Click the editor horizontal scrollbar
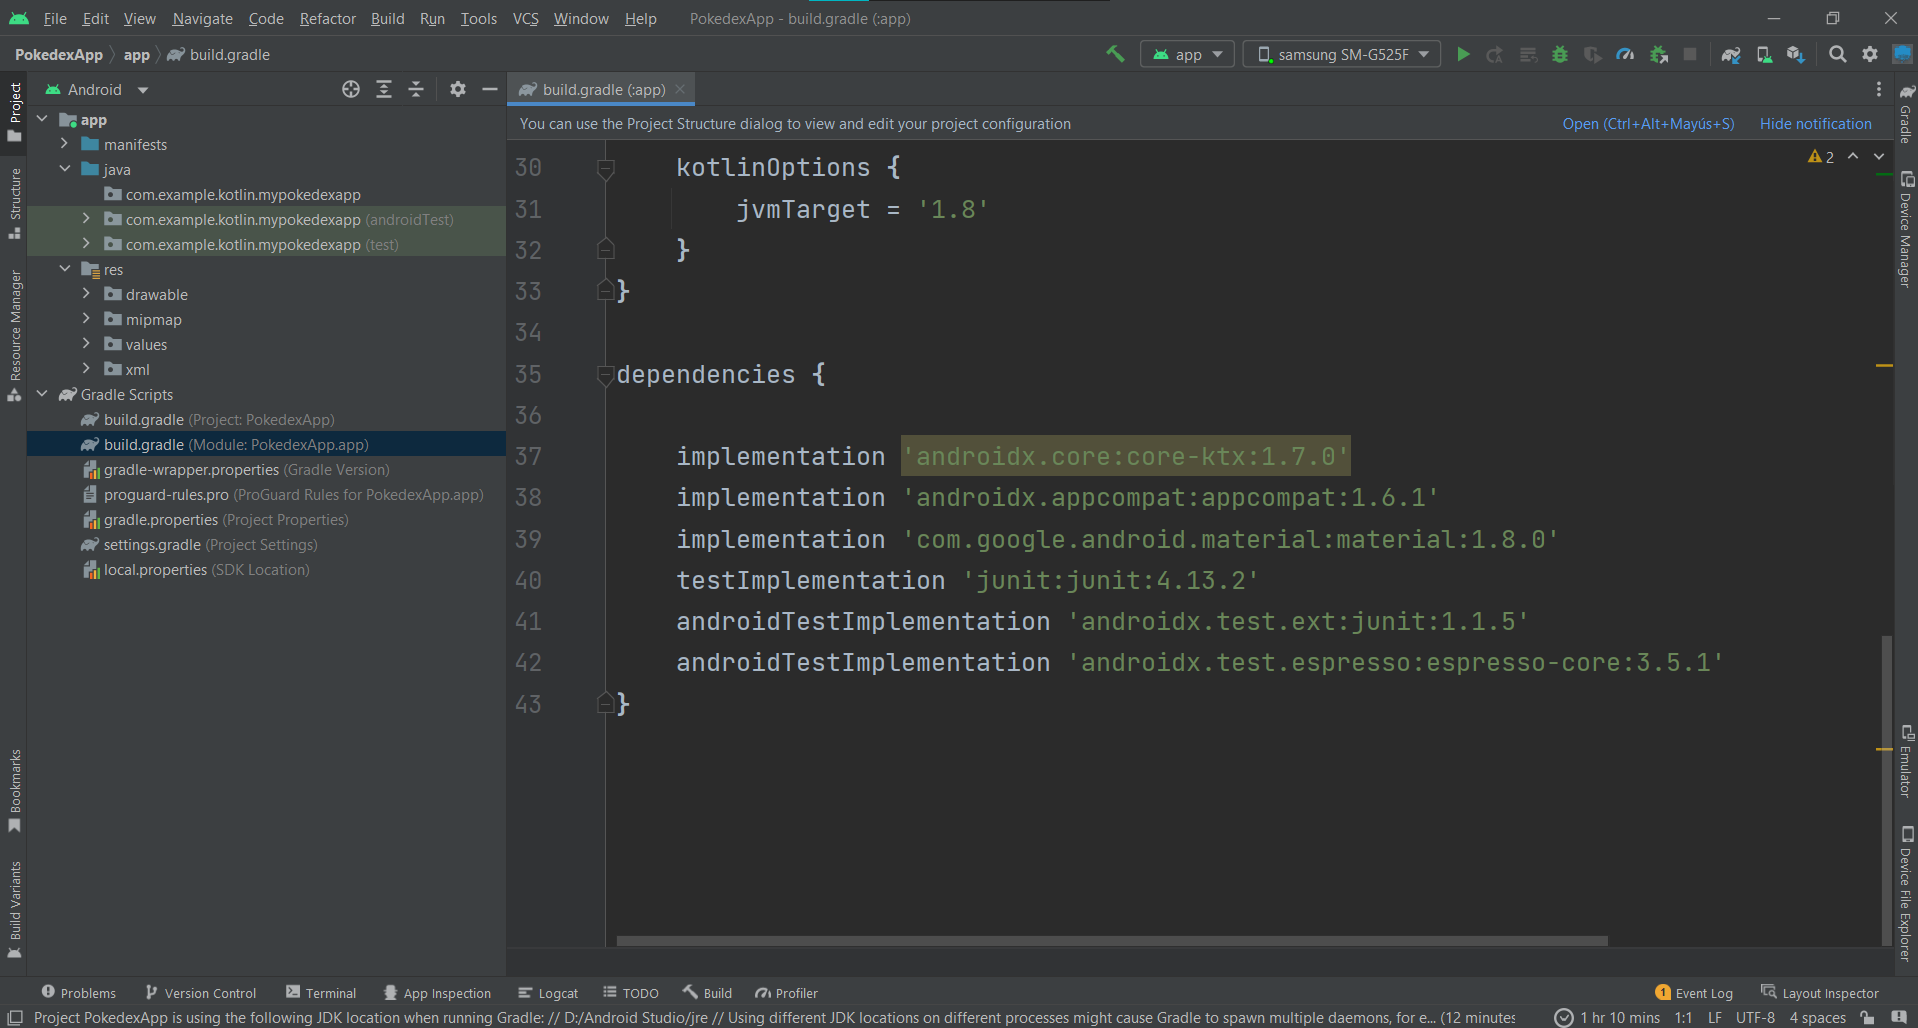The height and width of the screenshot is (1028, 1918). click(1111, 941)
